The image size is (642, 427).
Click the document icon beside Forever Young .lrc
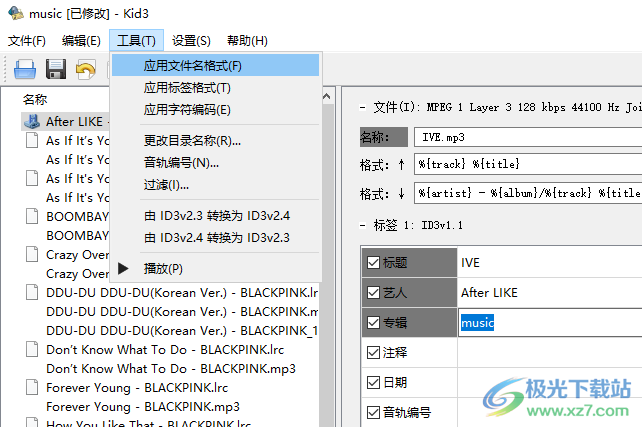(x=31, y=388)
